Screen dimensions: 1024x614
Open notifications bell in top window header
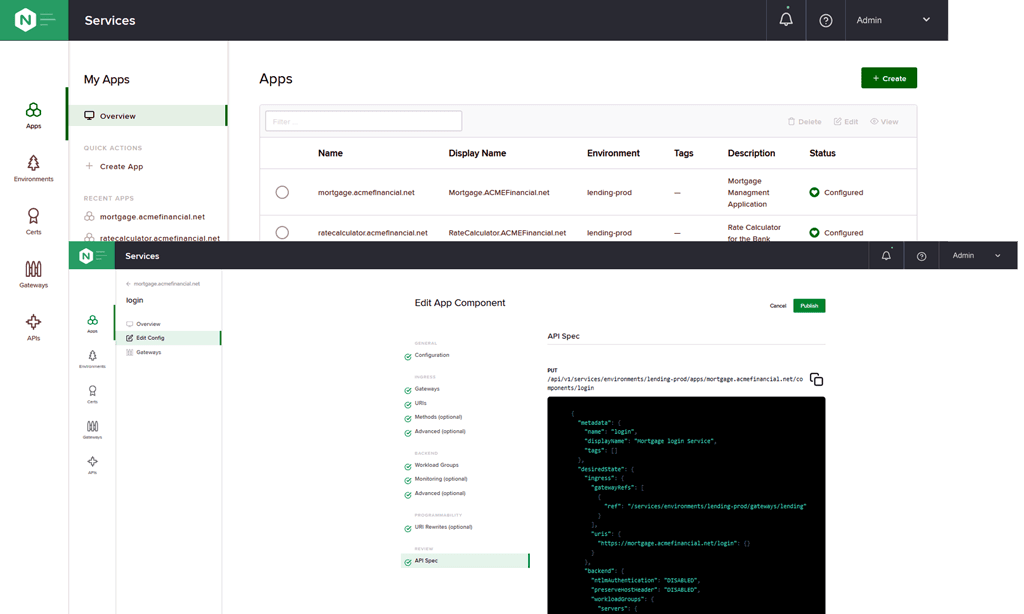(x=786, y=20)
